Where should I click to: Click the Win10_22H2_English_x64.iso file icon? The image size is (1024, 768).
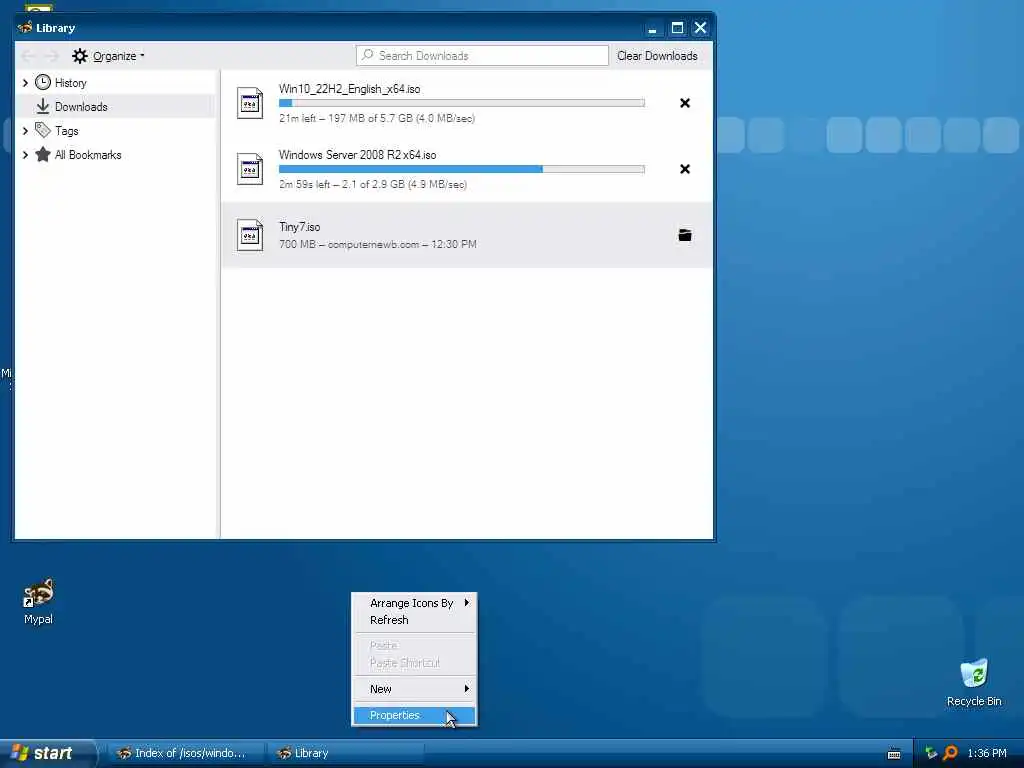coord(250,103)
